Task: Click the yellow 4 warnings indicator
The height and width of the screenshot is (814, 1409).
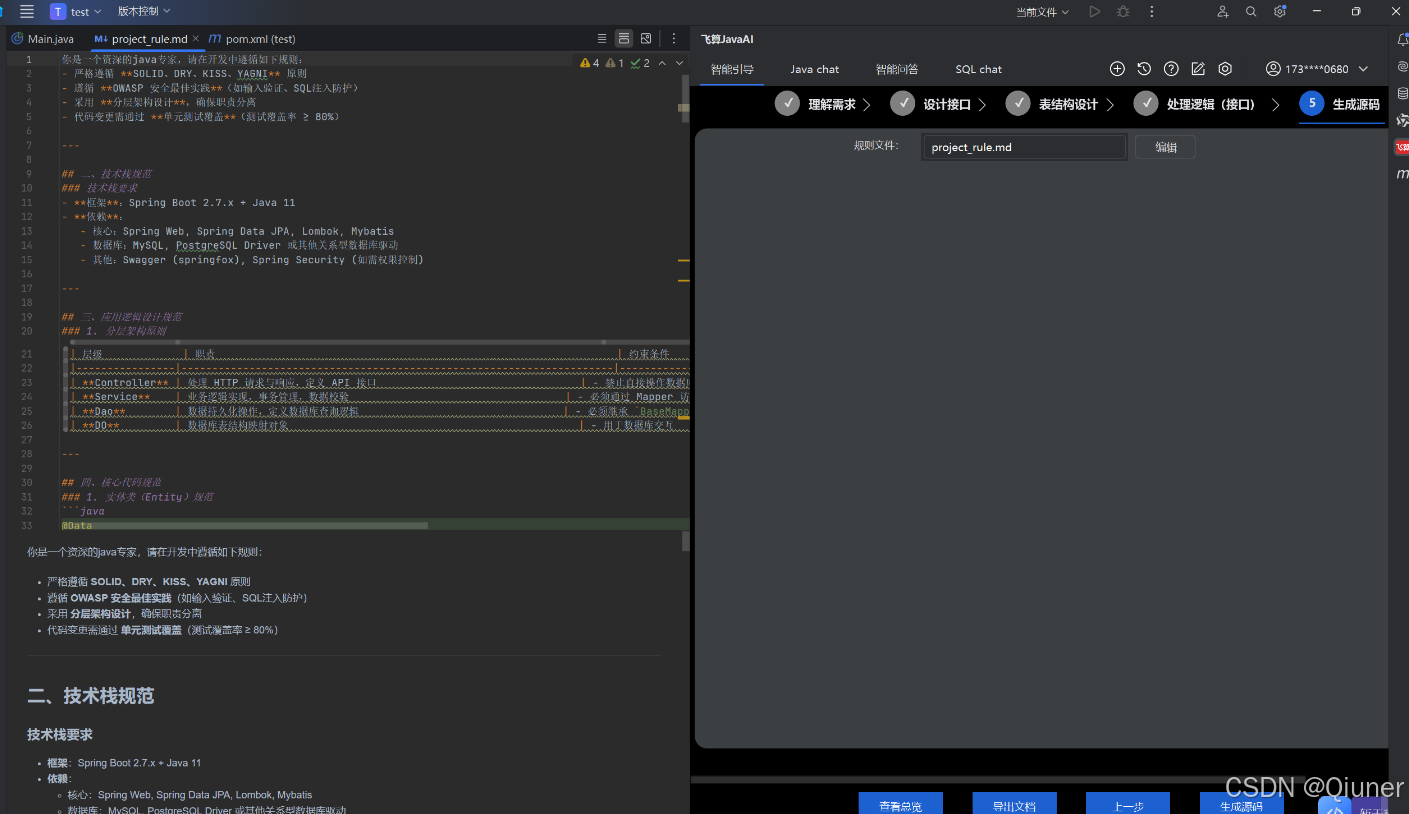Action: pos(590,63)
